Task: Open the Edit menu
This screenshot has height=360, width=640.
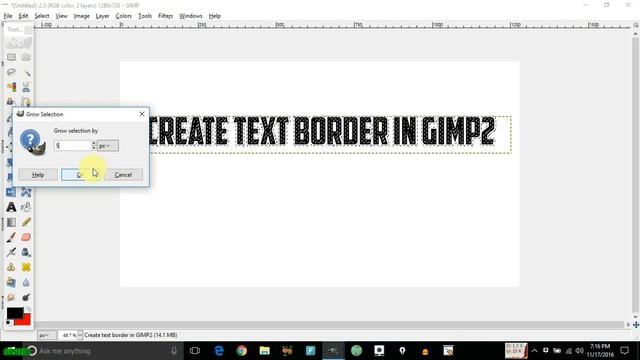Action: click(23, 16)
